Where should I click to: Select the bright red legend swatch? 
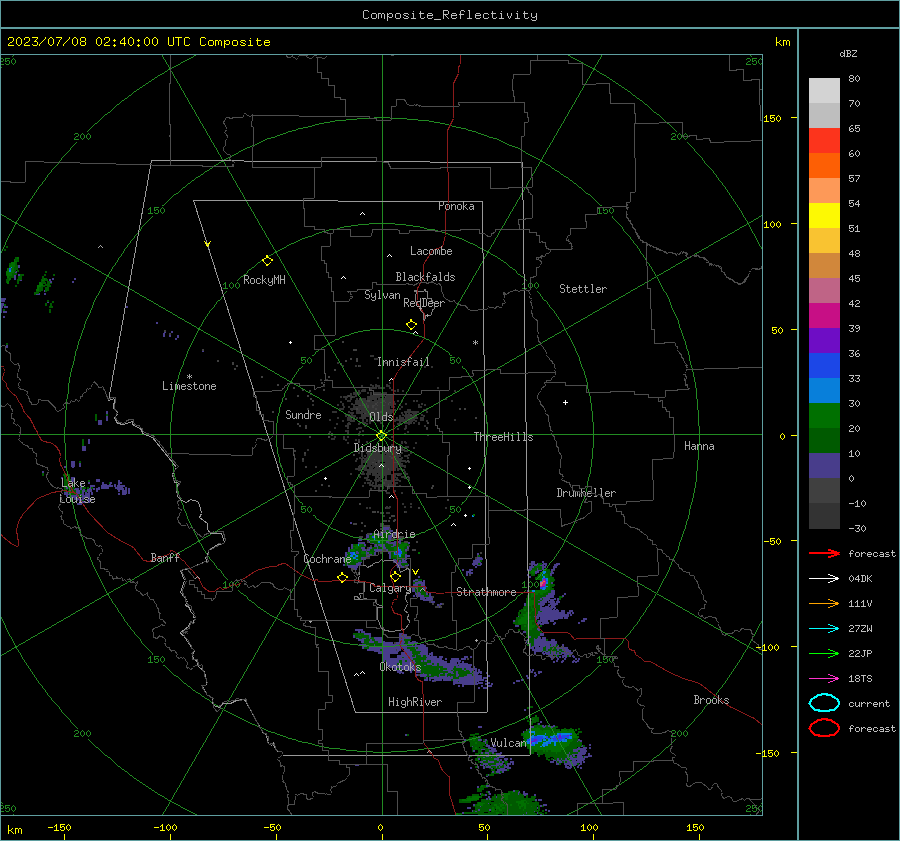824,141
